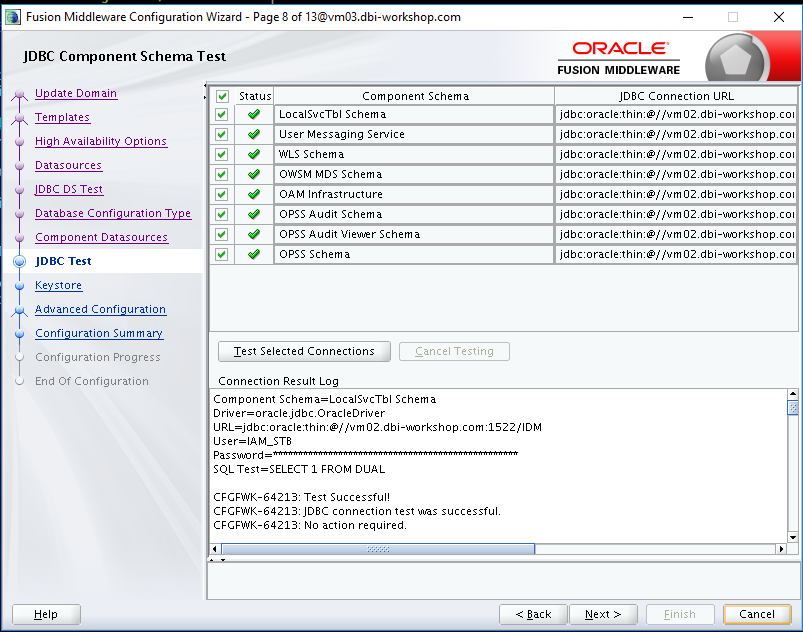Uncheck the OAM Infrastructure row checkbox
Screen dimensions: 803x632
click(222, 194)
